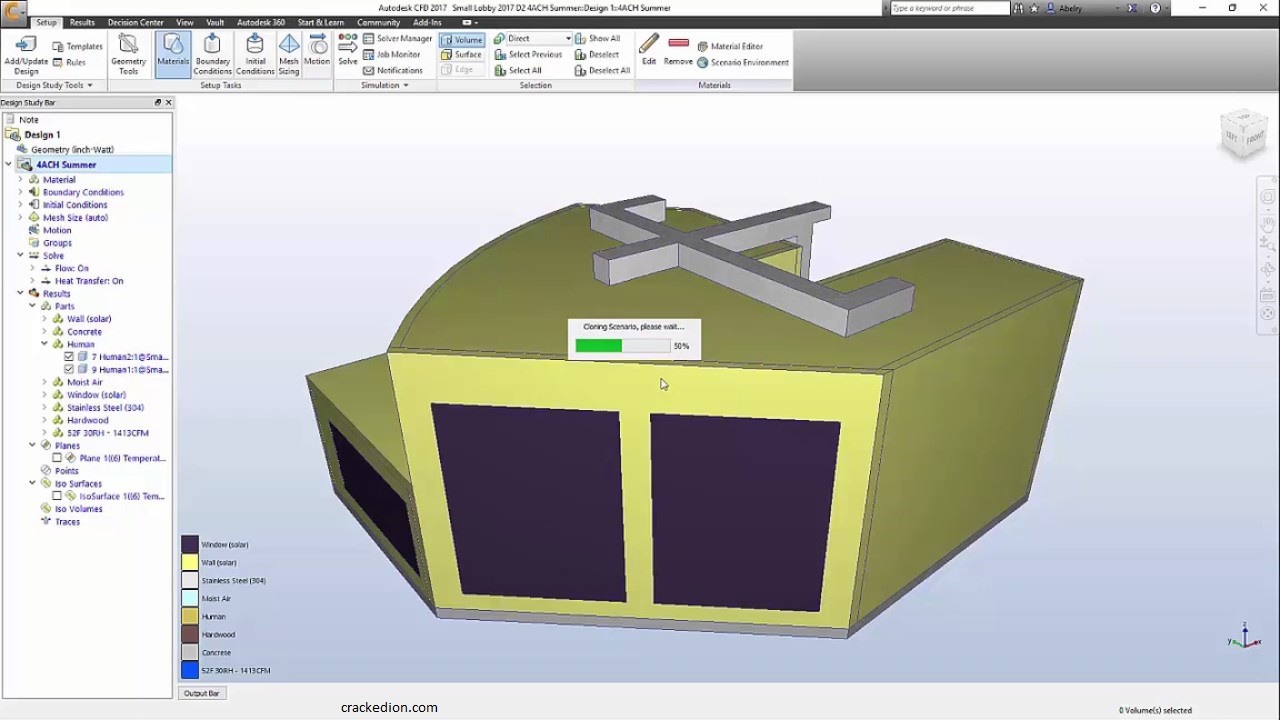
Task: Open the Autodesk 360 tab
Action: (x=260, y=22)
